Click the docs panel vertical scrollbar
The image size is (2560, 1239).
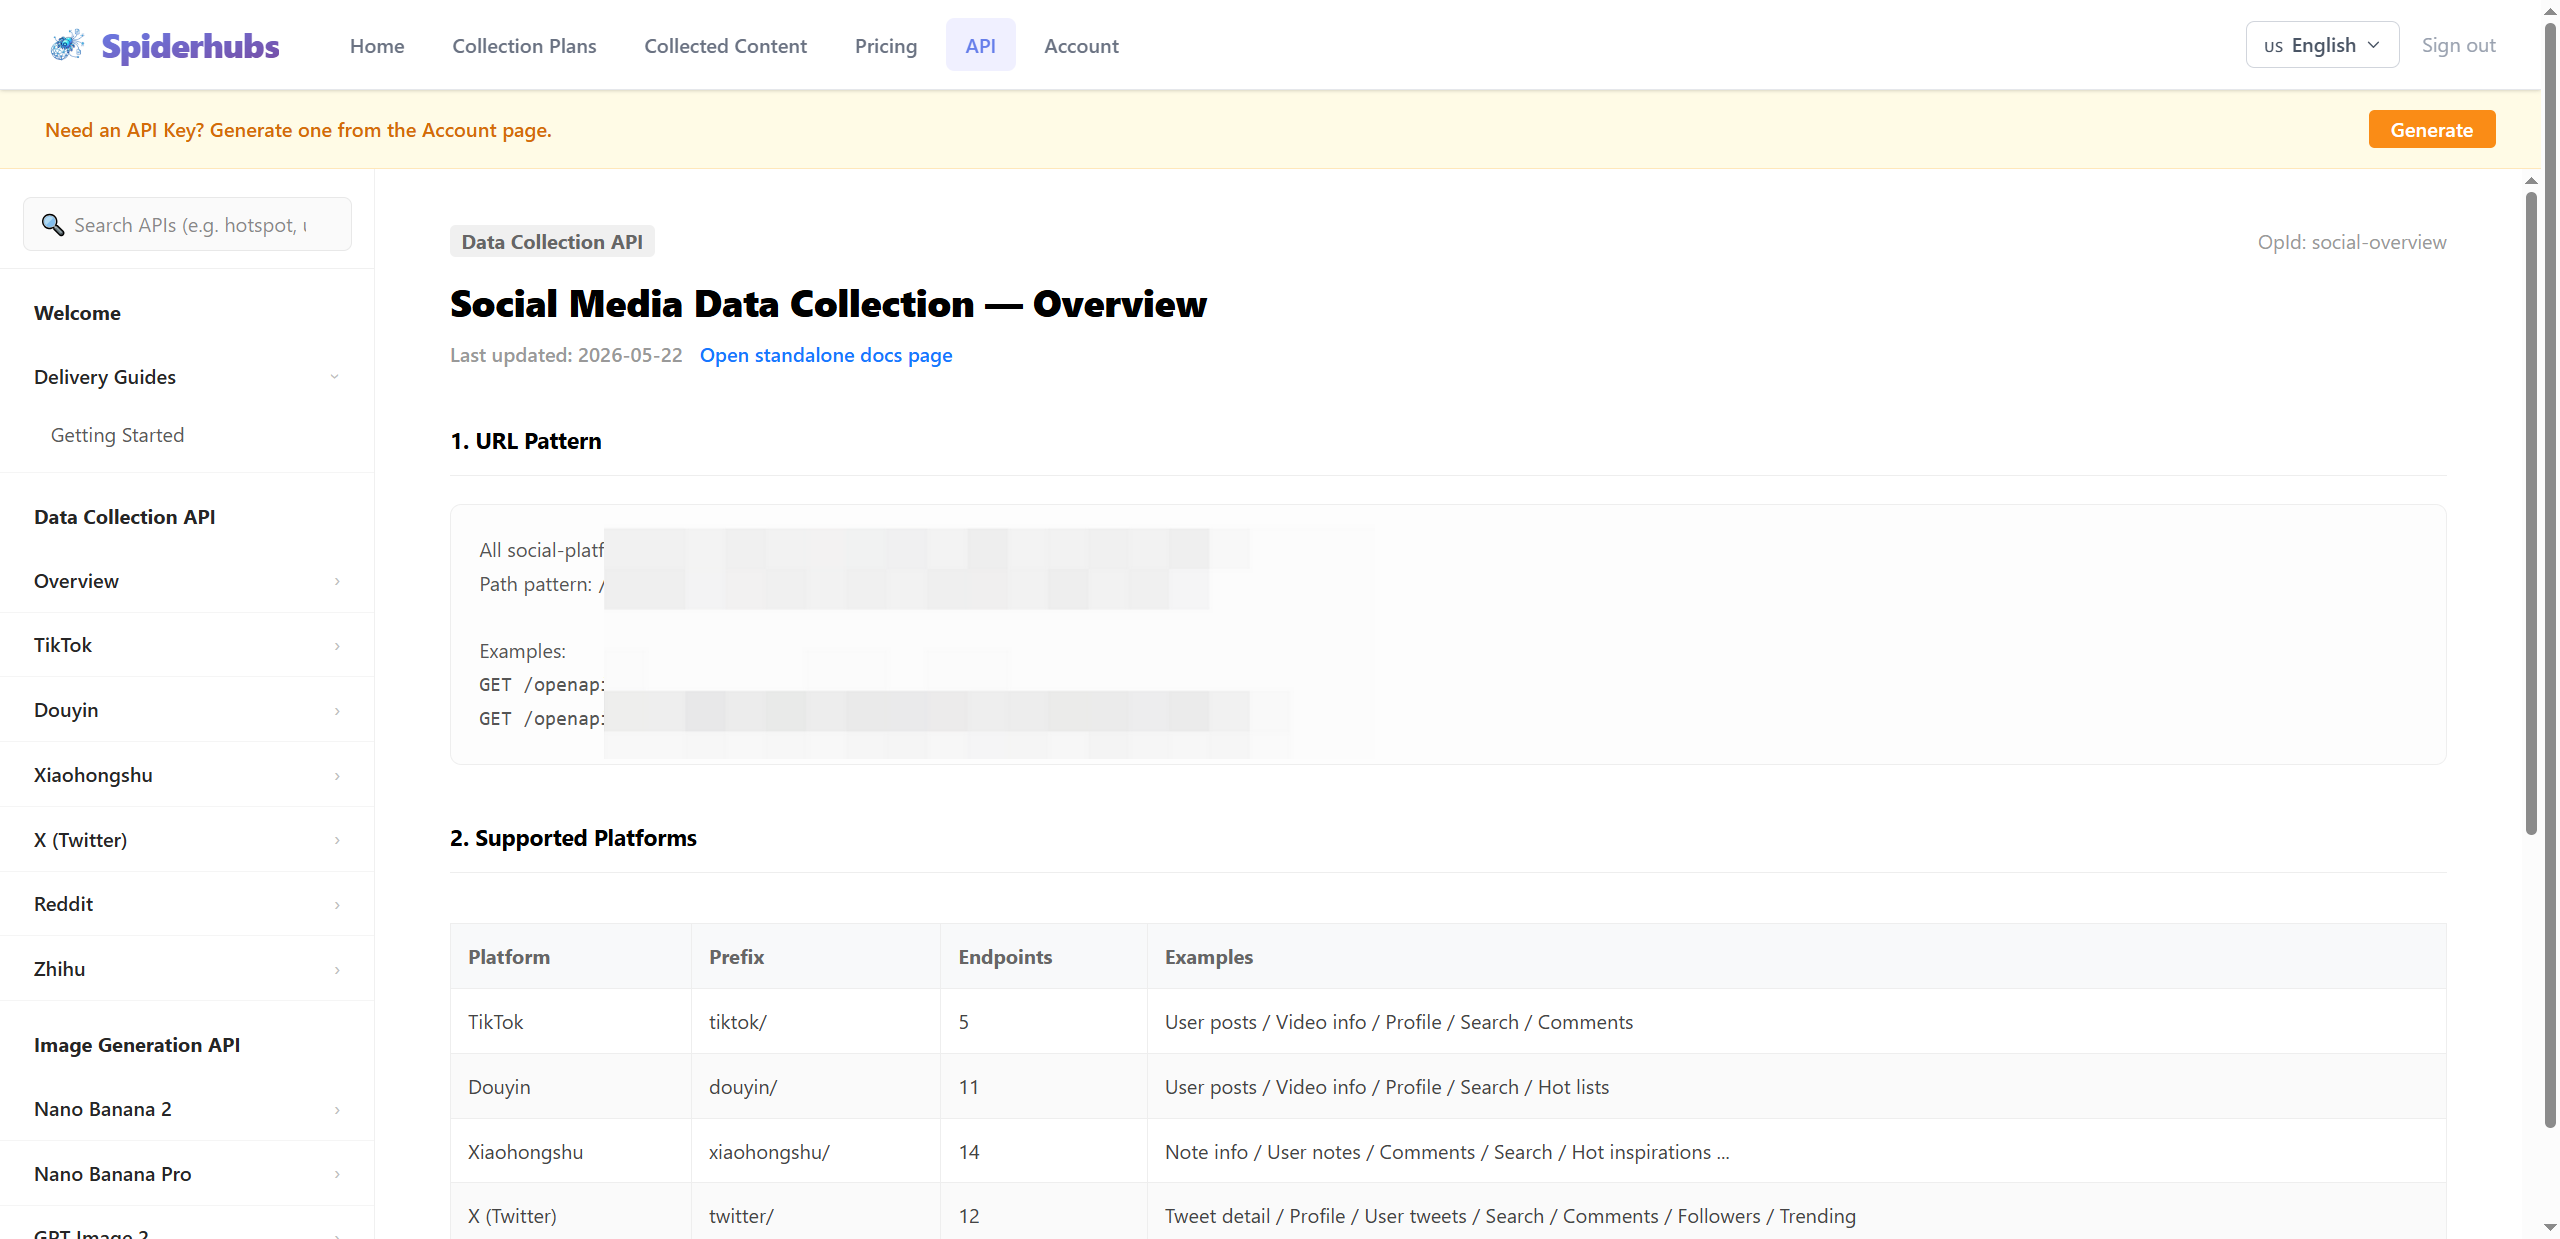pos(2531,512)
